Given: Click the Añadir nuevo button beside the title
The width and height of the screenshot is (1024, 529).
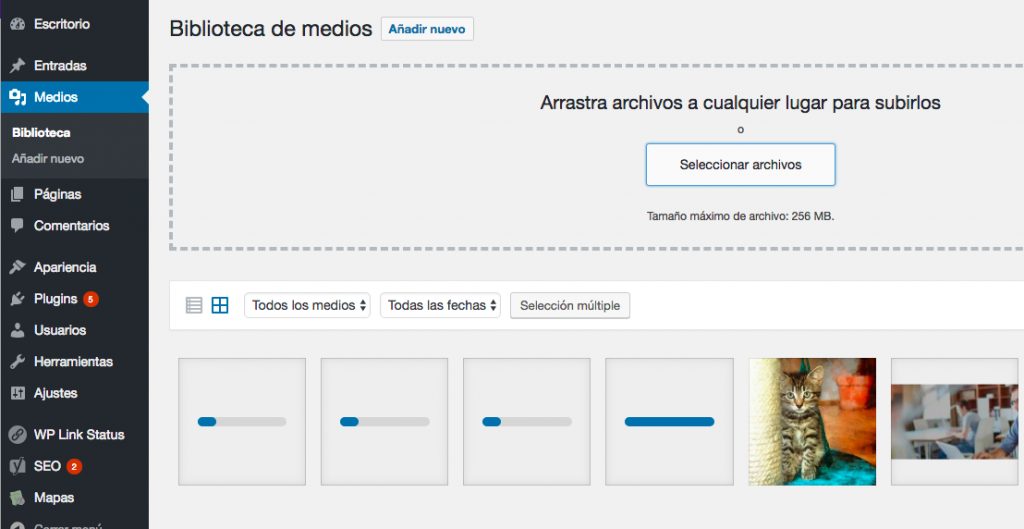Looking at the screenshot, I should pyautogui.click(x=427, y=29).
